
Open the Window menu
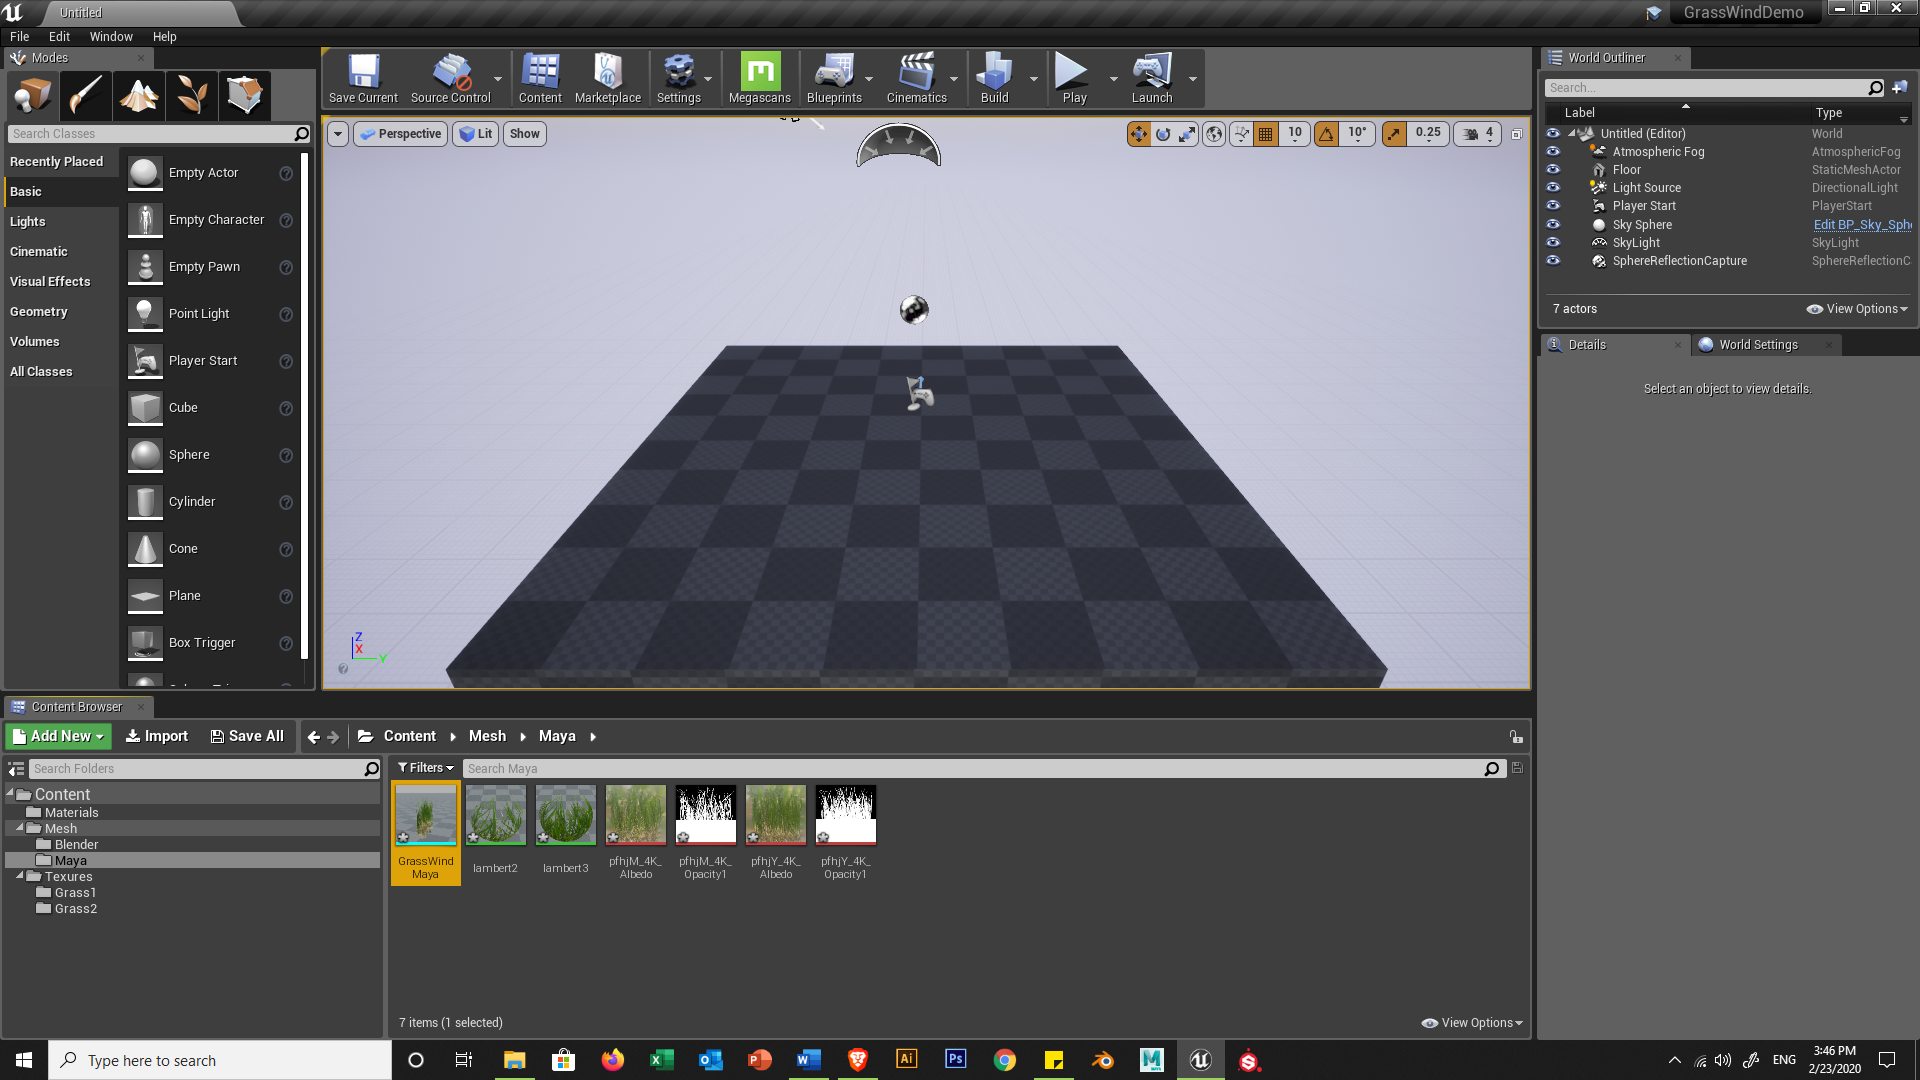point(110,37)
